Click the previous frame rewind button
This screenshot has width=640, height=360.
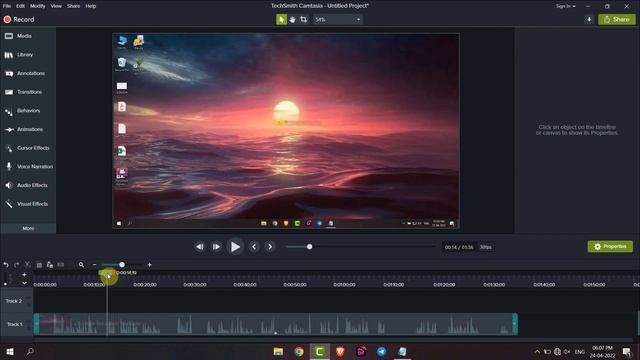200,247
